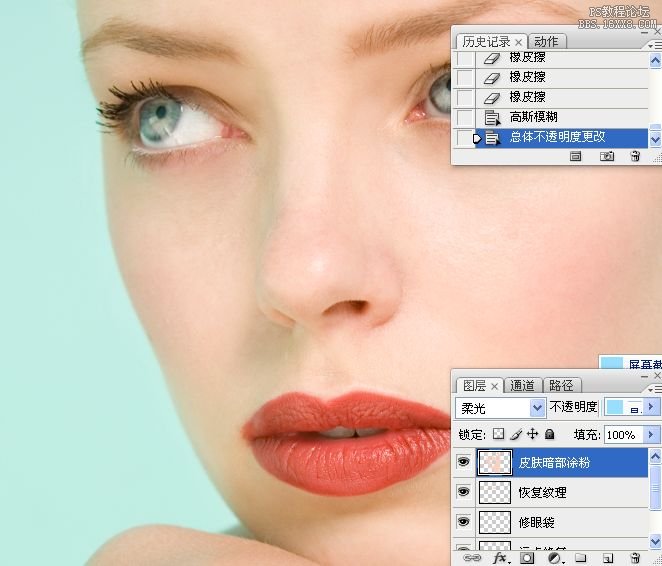Screen dimensions: 662x566
Task: Add a layer mask
Action: 526,558
